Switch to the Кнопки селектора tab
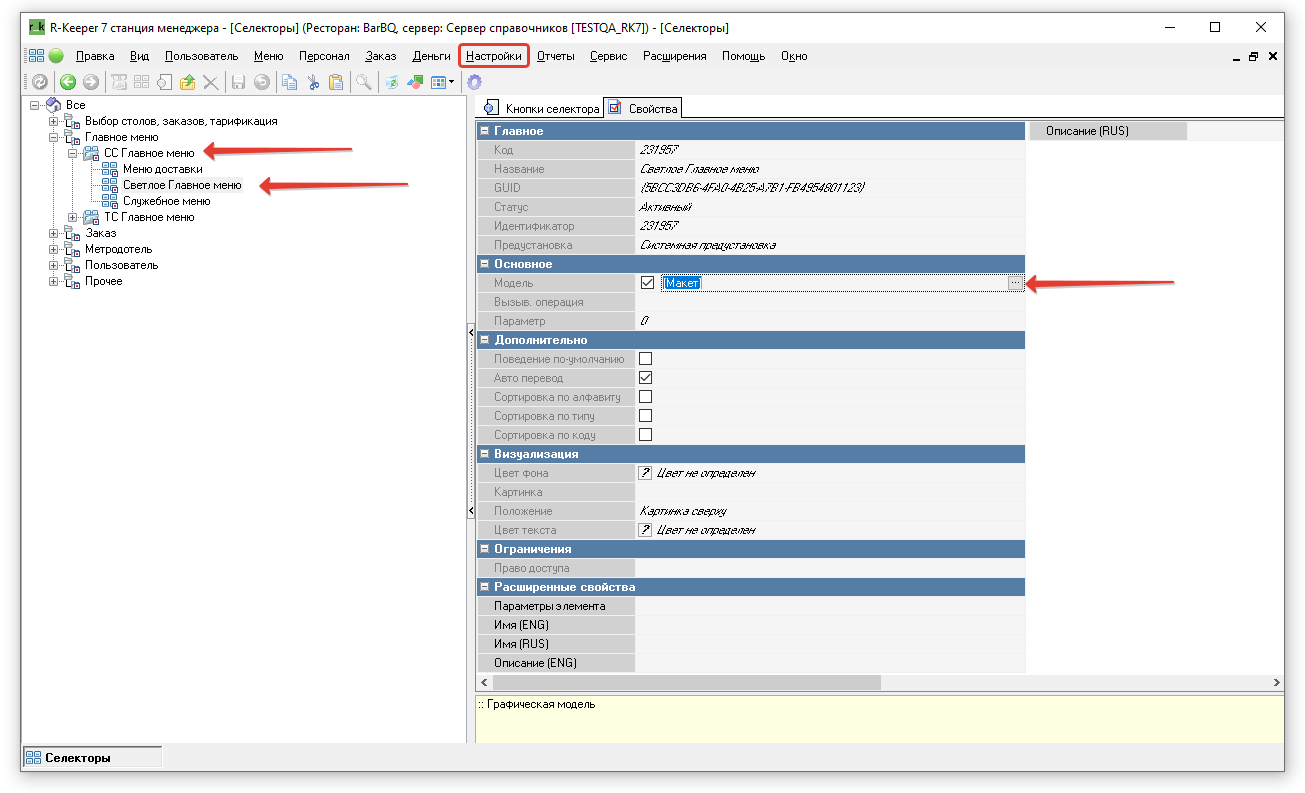Image resolution: width=1305 pixels, height=793 pixels. click(x=542, y=108)
